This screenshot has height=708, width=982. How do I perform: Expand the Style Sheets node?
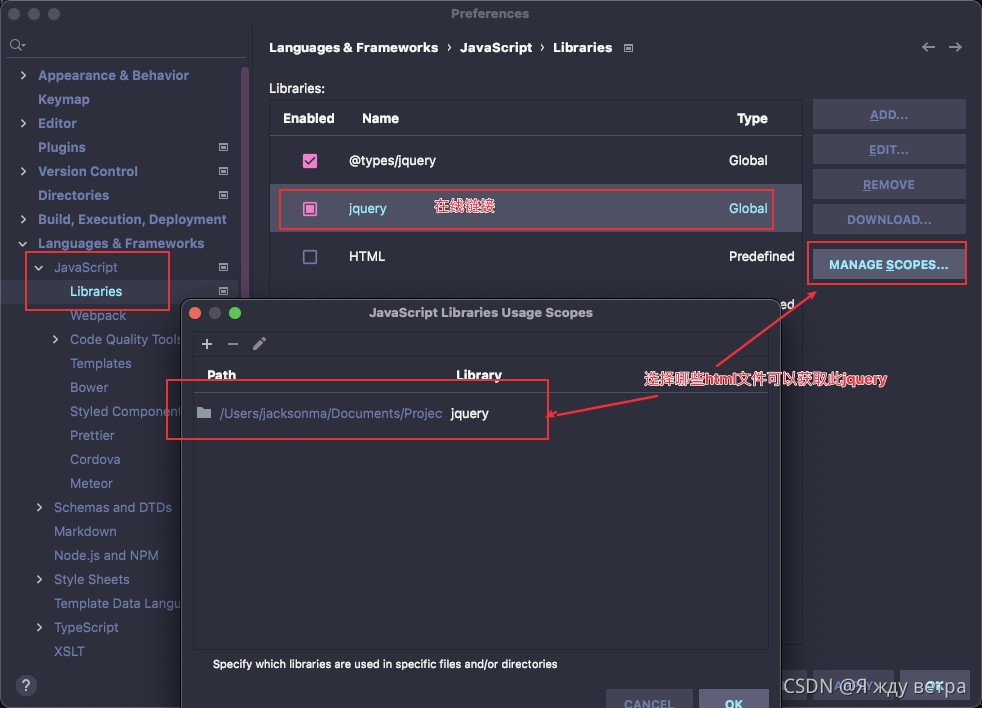pyautogui.click(x=39, y=580)
